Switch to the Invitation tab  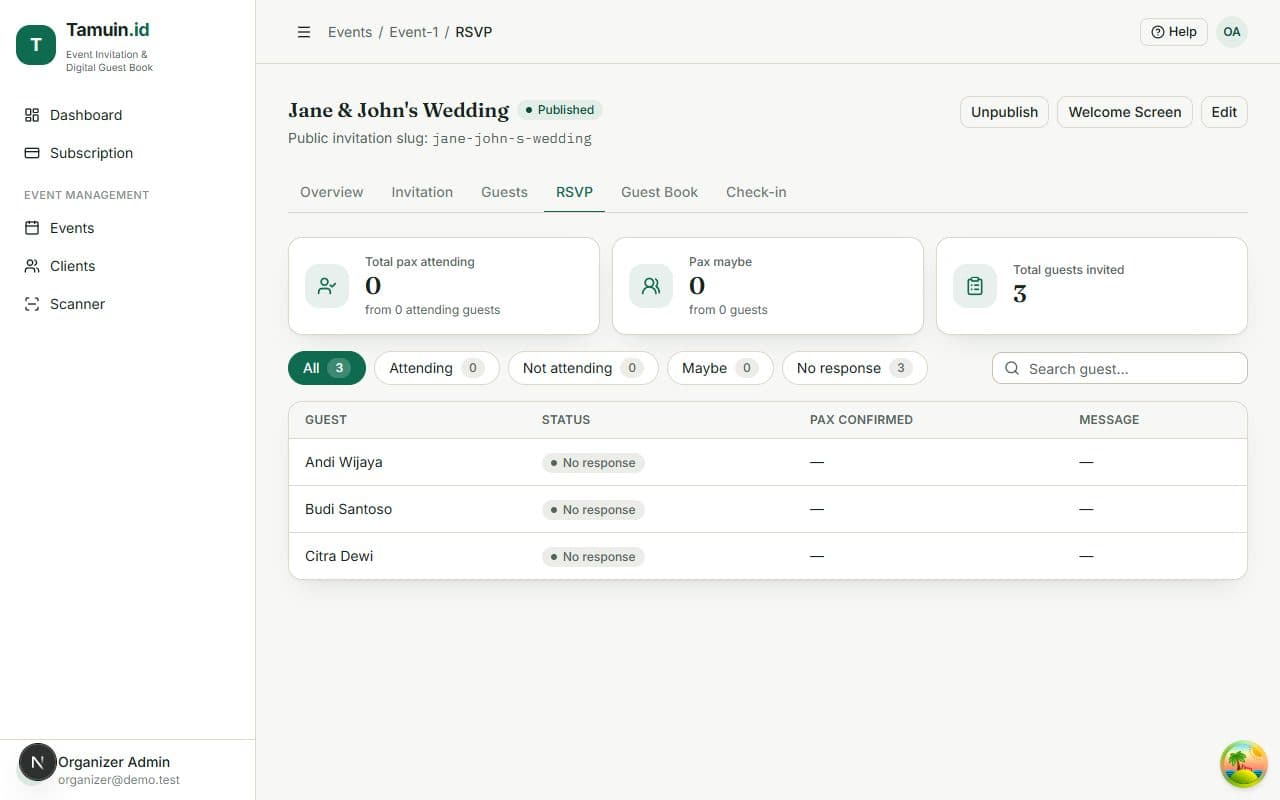[422, 192]
